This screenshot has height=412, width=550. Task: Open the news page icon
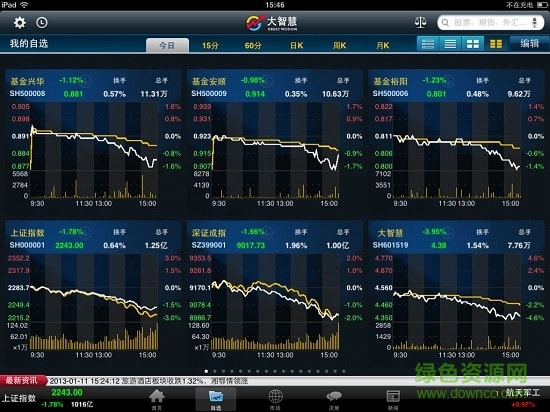click(393, 399)
